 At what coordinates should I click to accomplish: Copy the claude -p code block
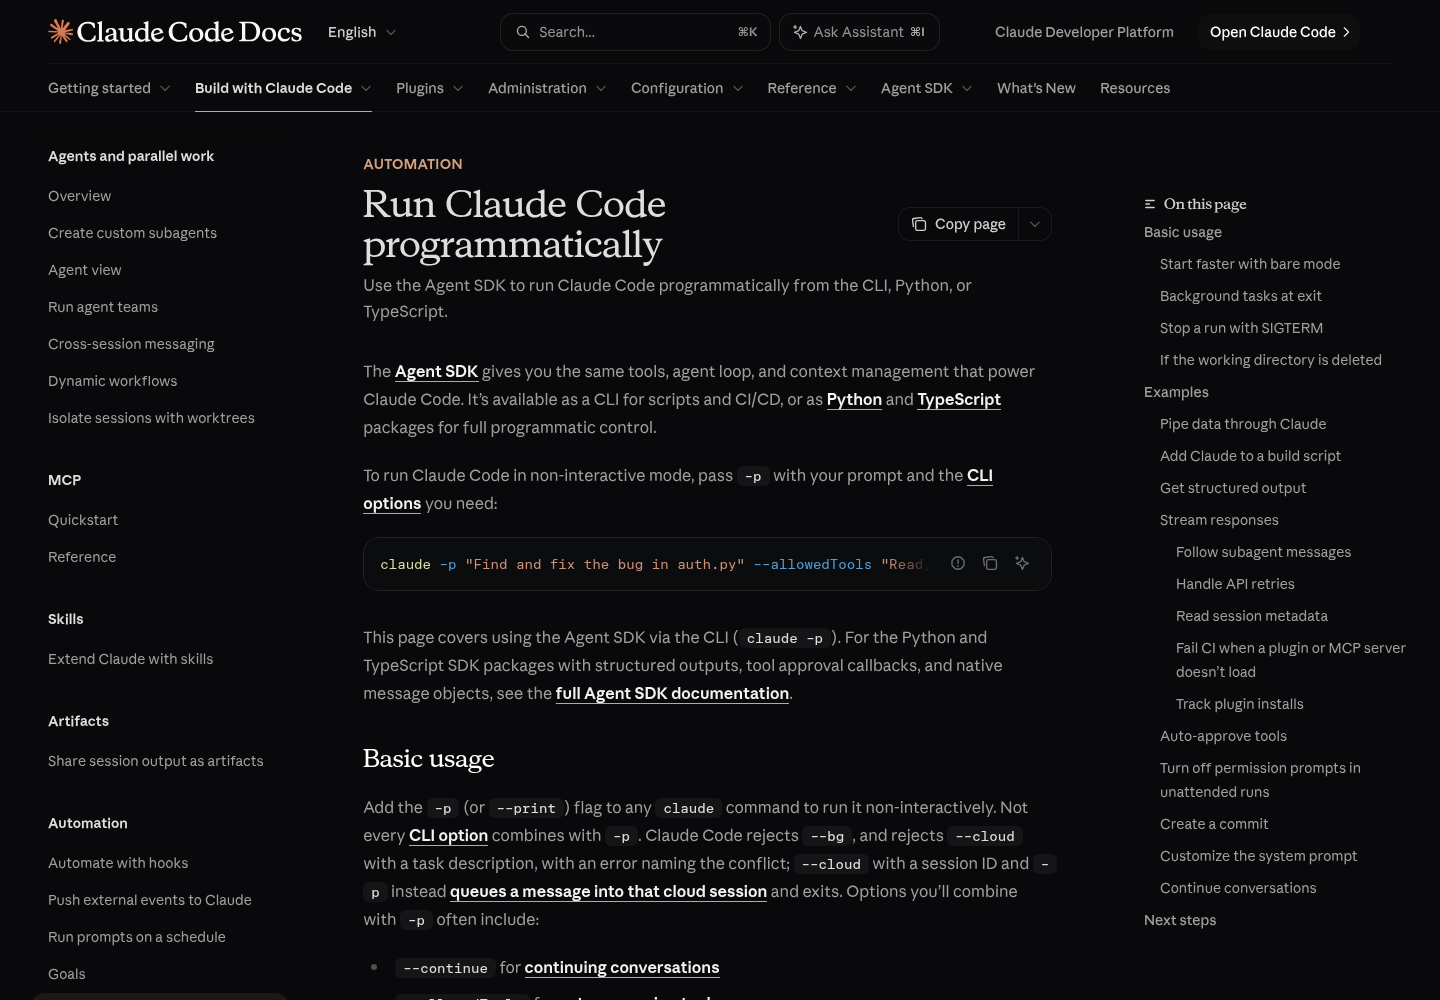(990, 563)
